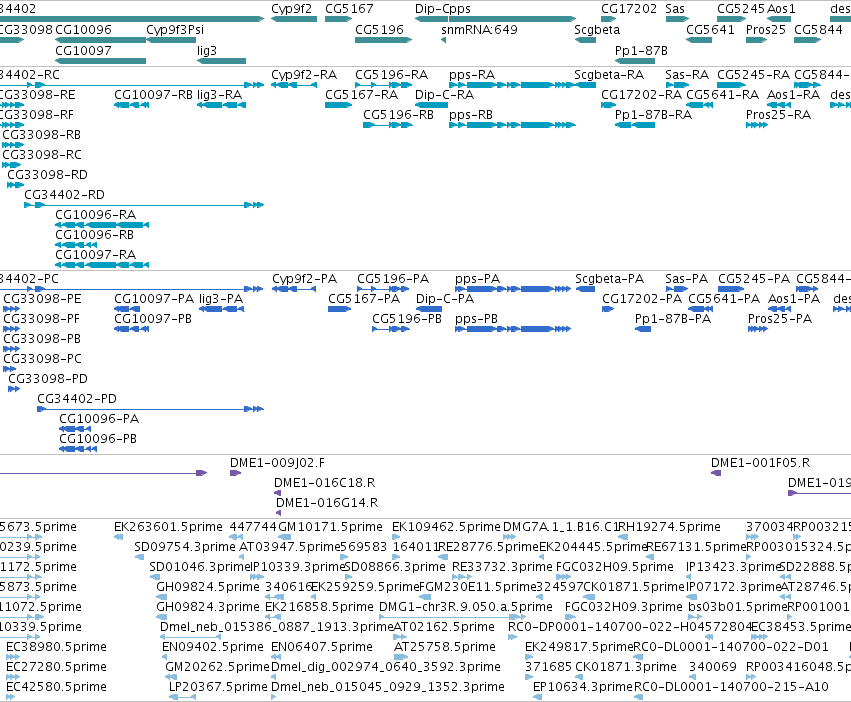Select the DME1-009J02.F feature label

pos(277,463)
